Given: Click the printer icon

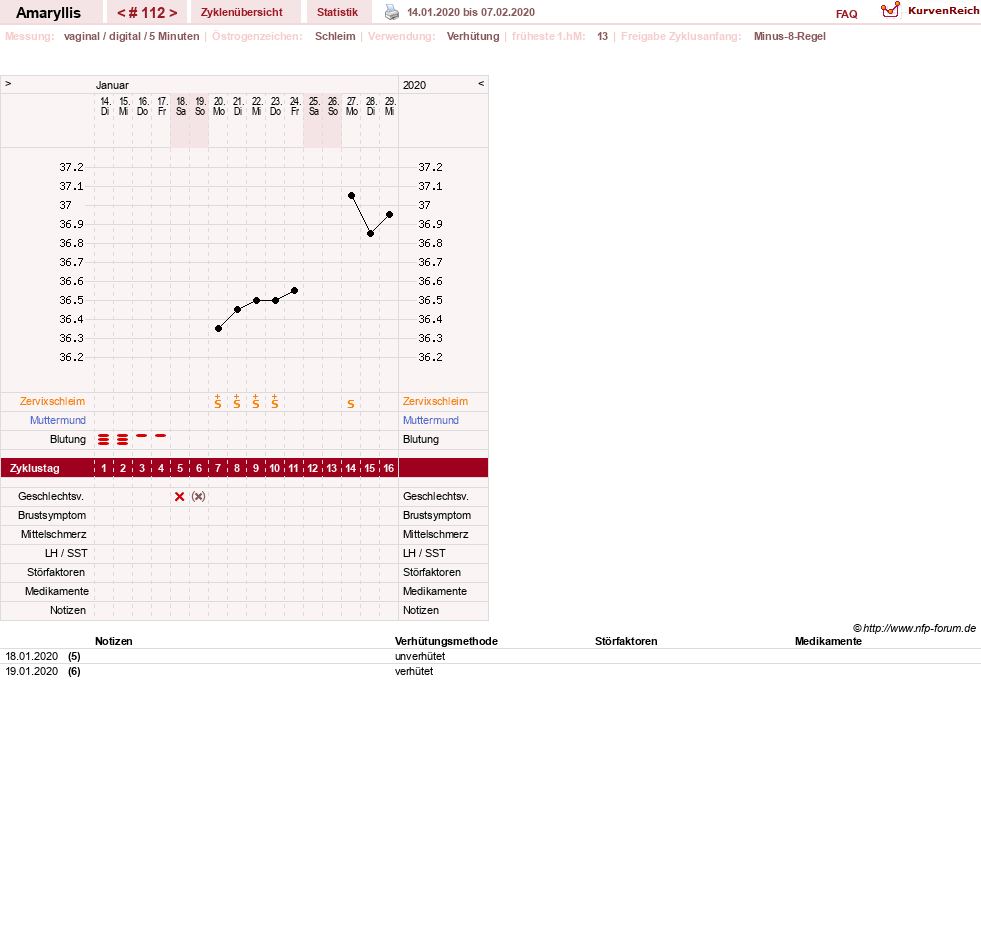Looking at the screenshot, I should tap(392, 12).
